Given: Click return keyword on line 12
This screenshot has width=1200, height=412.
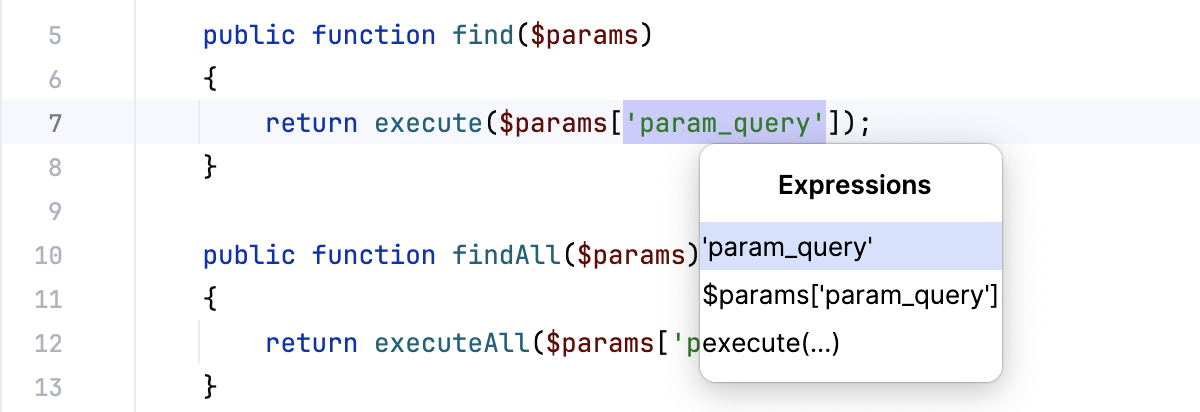Looking at the screenshot, I should [x=311, y=343].
